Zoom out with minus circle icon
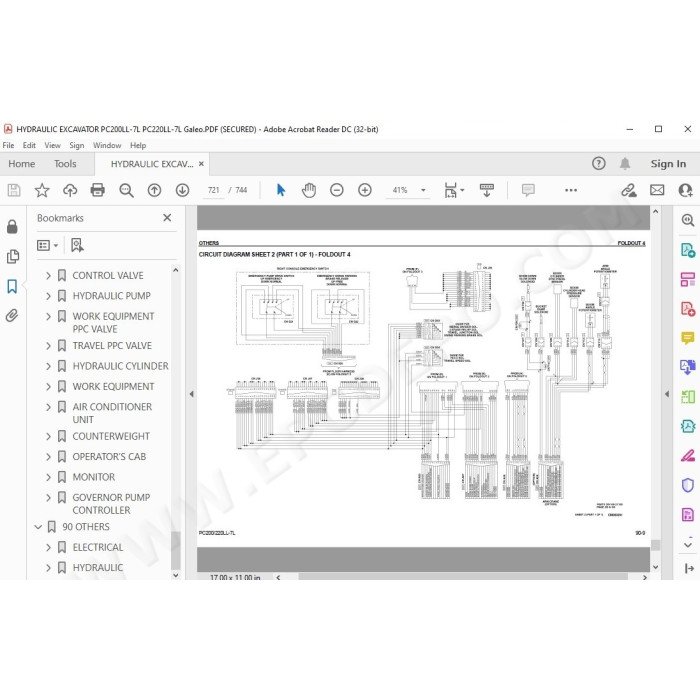The image size is (700, 700). [337, 190]
